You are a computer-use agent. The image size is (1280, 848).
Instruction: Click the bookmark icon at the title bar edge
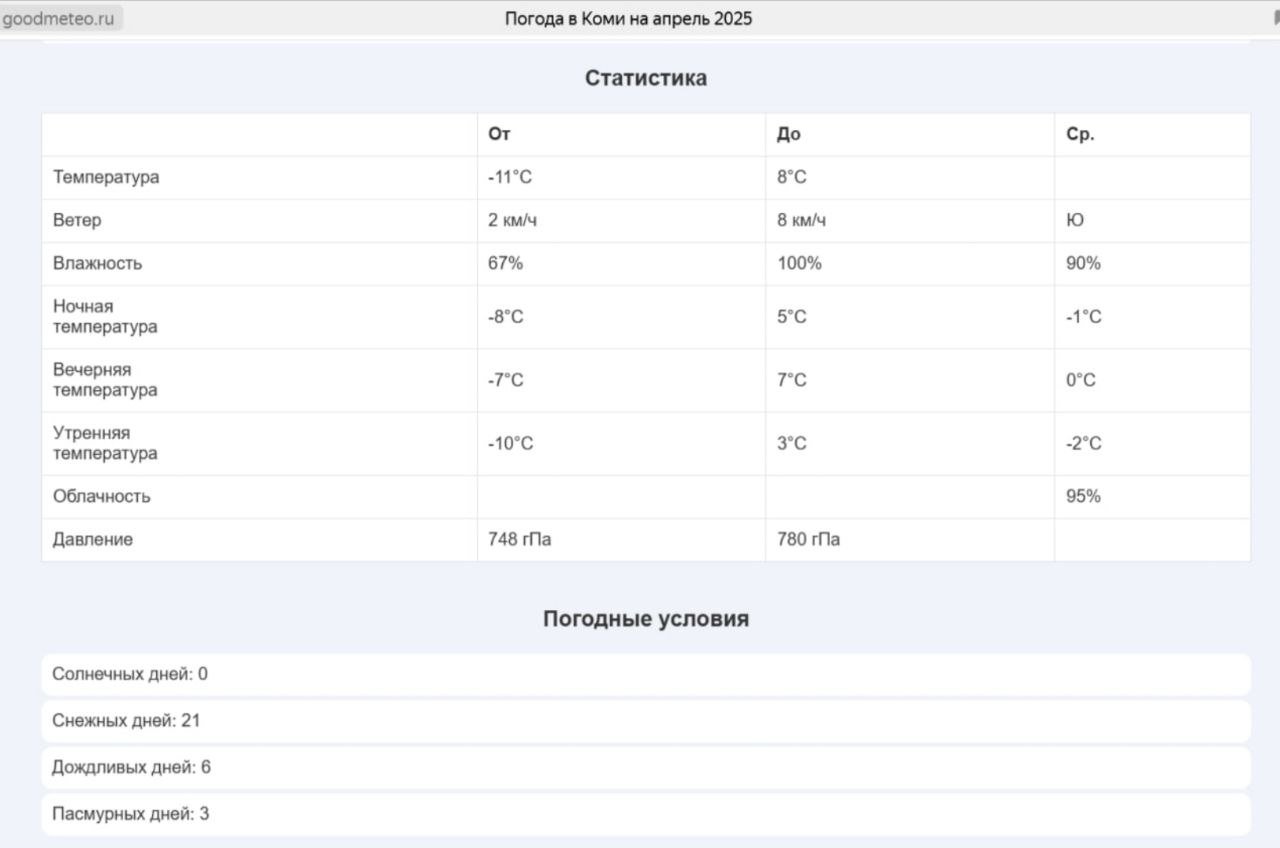click(x=1275, y=18)
